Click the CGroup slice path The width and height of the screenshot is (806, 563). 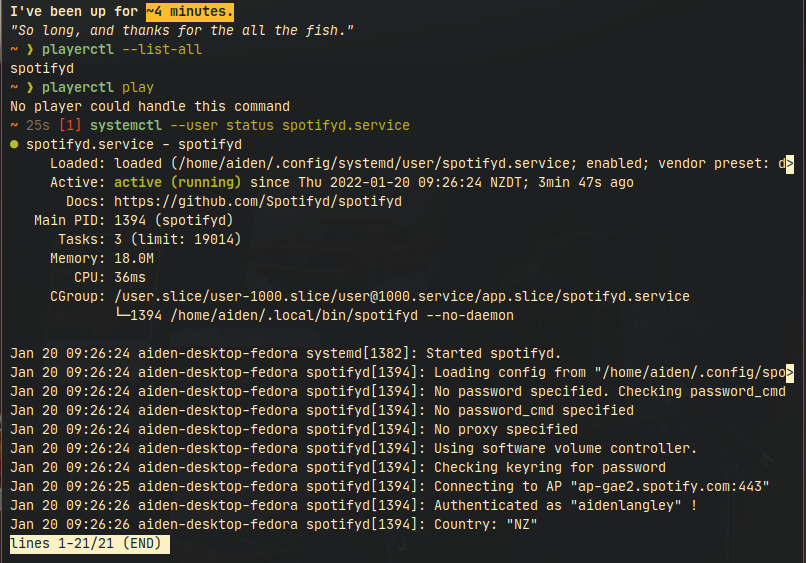tap(402, 297)
